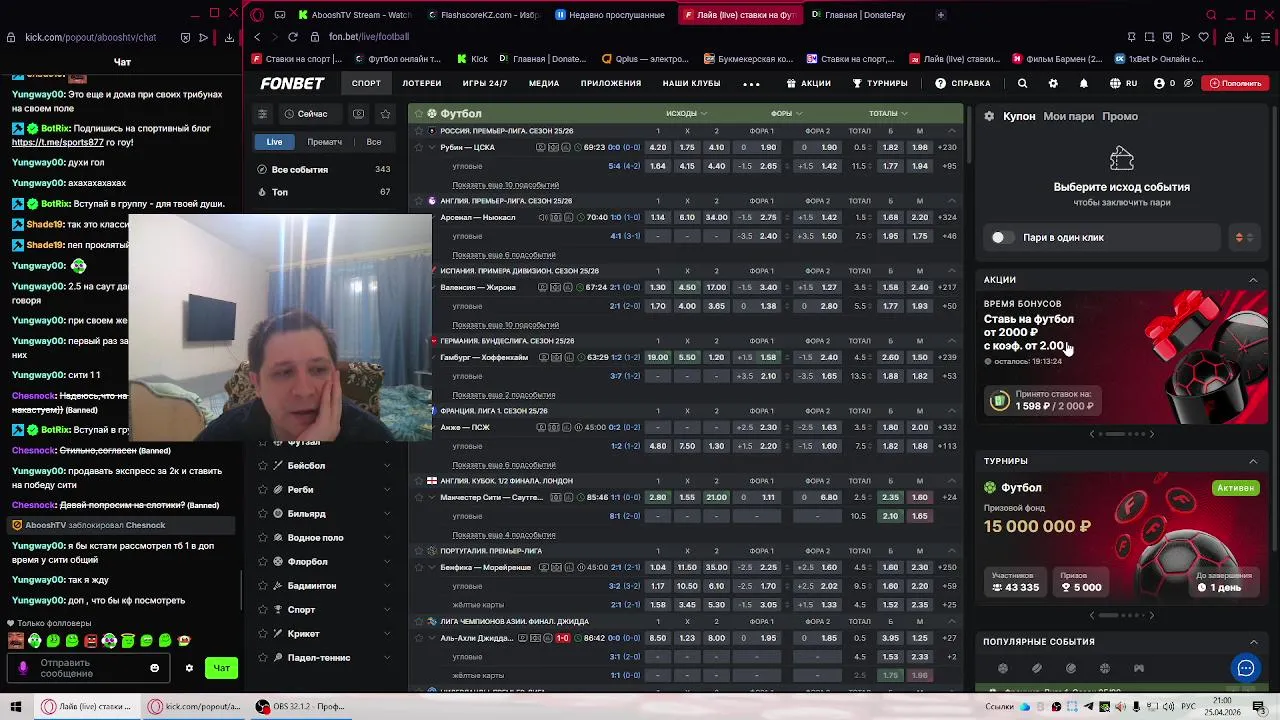Open the Тоталы dropdown in Футбол header
1280x720 pixels.
(888, 114)
